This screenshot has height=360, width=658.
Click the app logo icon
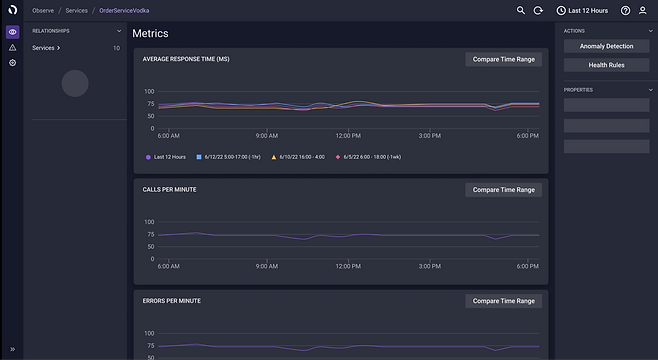(x=13, y=10)
